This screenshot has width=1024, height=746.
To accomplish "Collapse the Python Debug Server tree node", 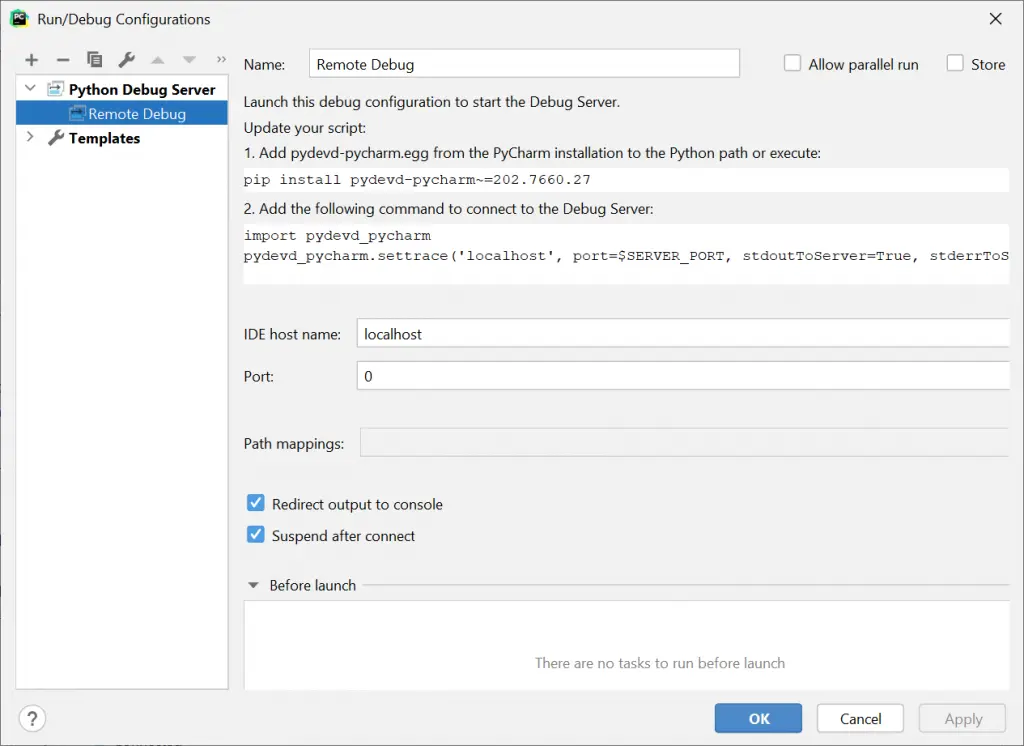I will [30, 88].
